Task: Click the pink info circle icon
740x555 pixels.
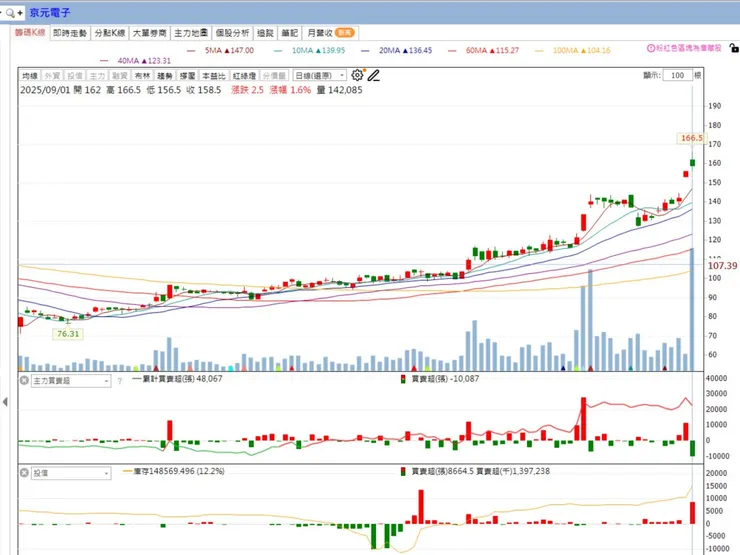Action: point(651,48)
